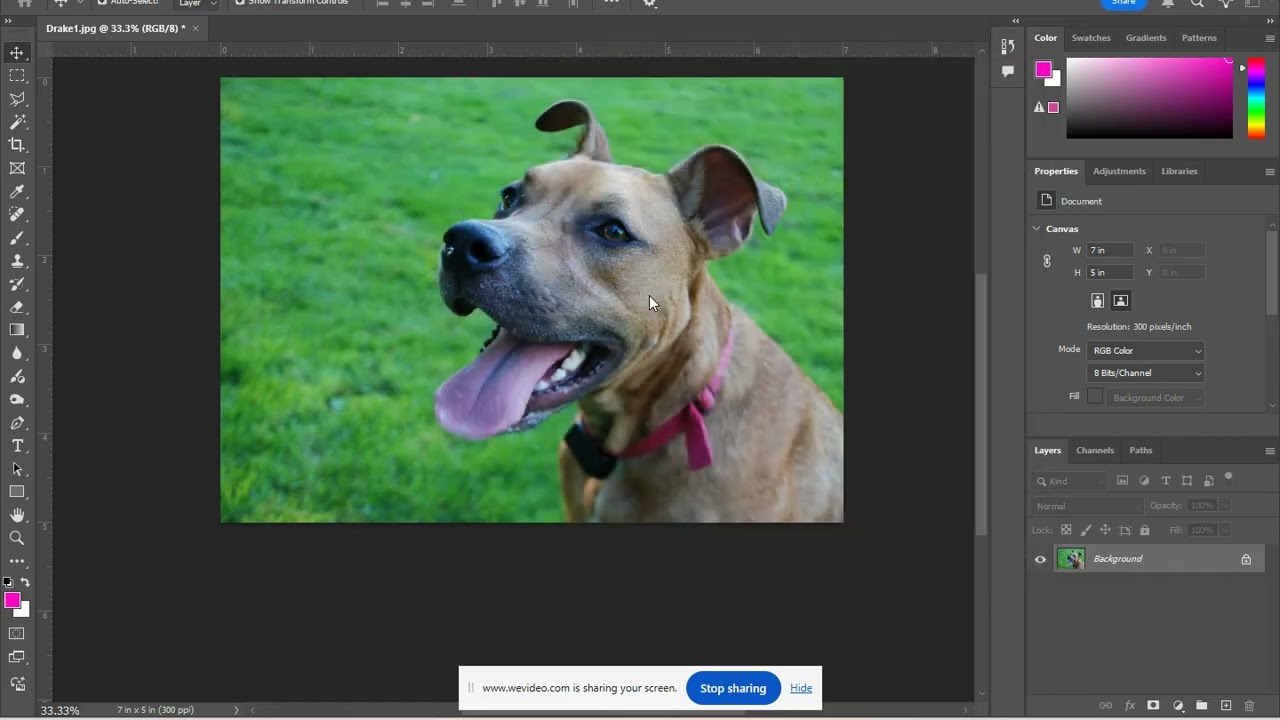
Task: Open the layer styles fx menu
Action: click(1130, 705)
